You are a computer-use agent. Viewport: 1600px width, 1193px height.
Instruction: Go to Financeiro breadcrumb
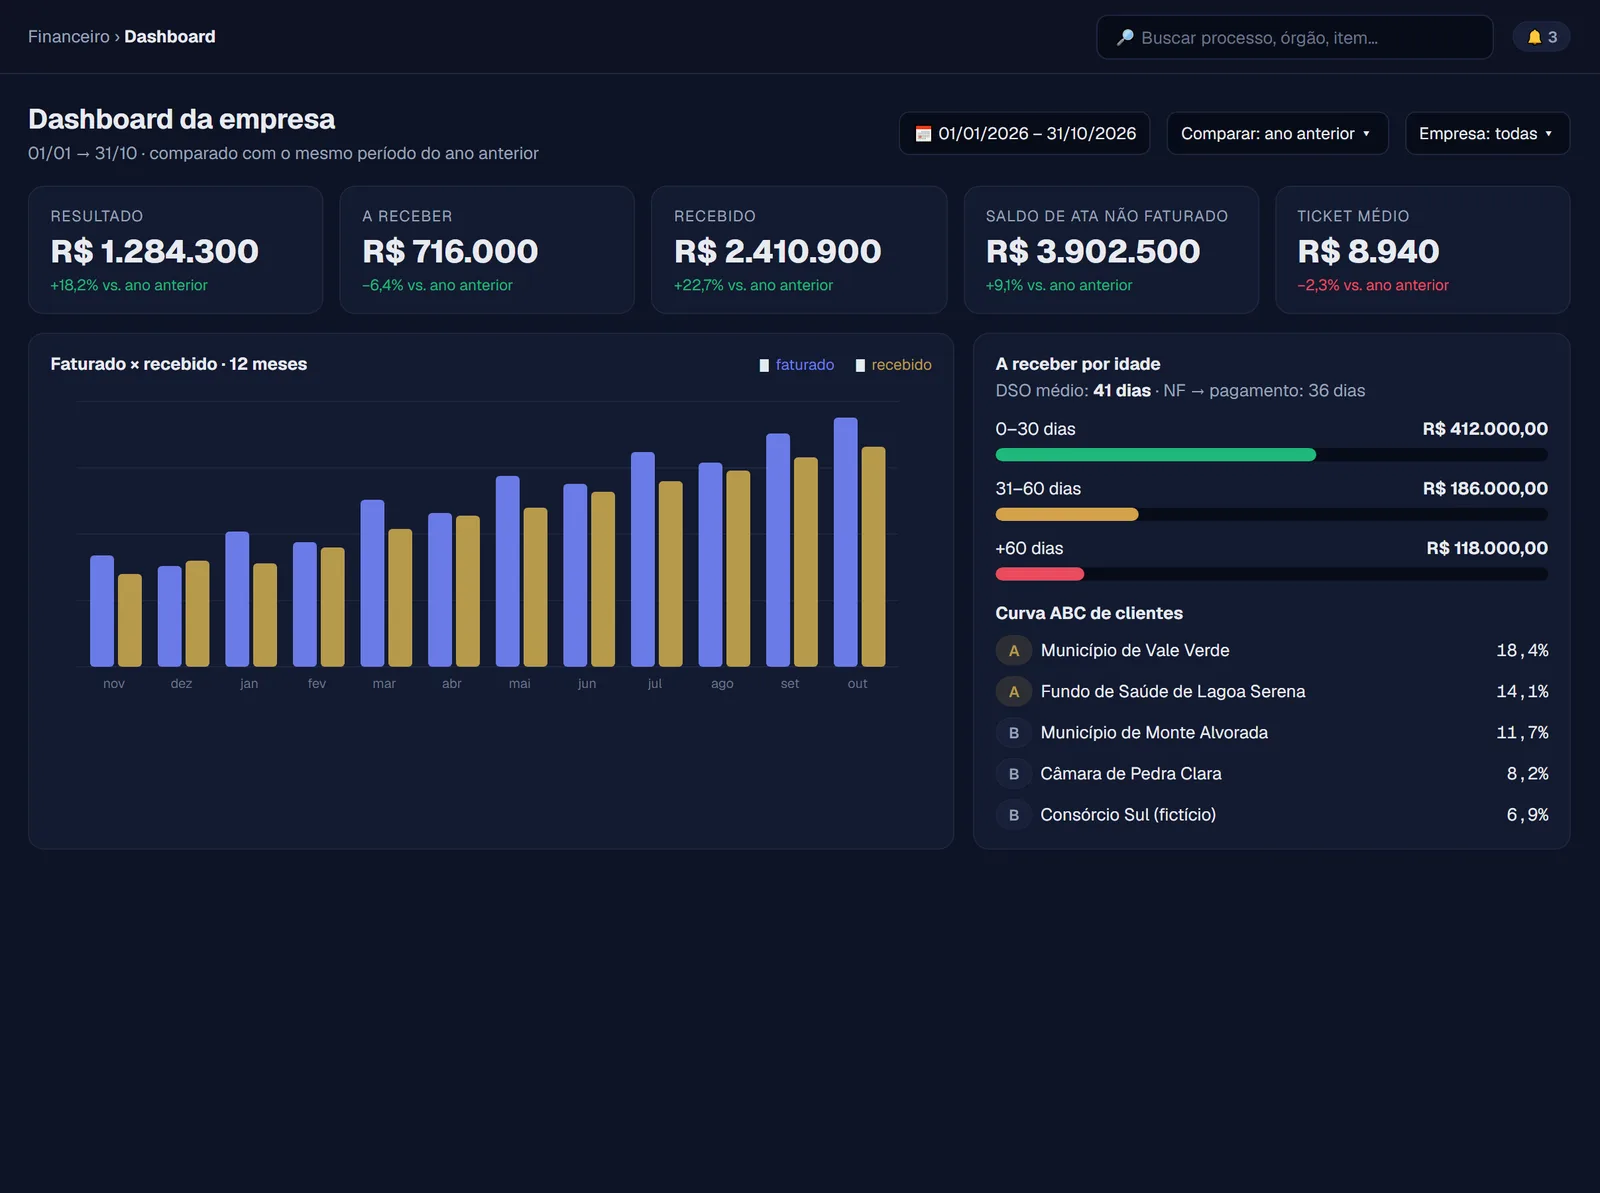69,37
